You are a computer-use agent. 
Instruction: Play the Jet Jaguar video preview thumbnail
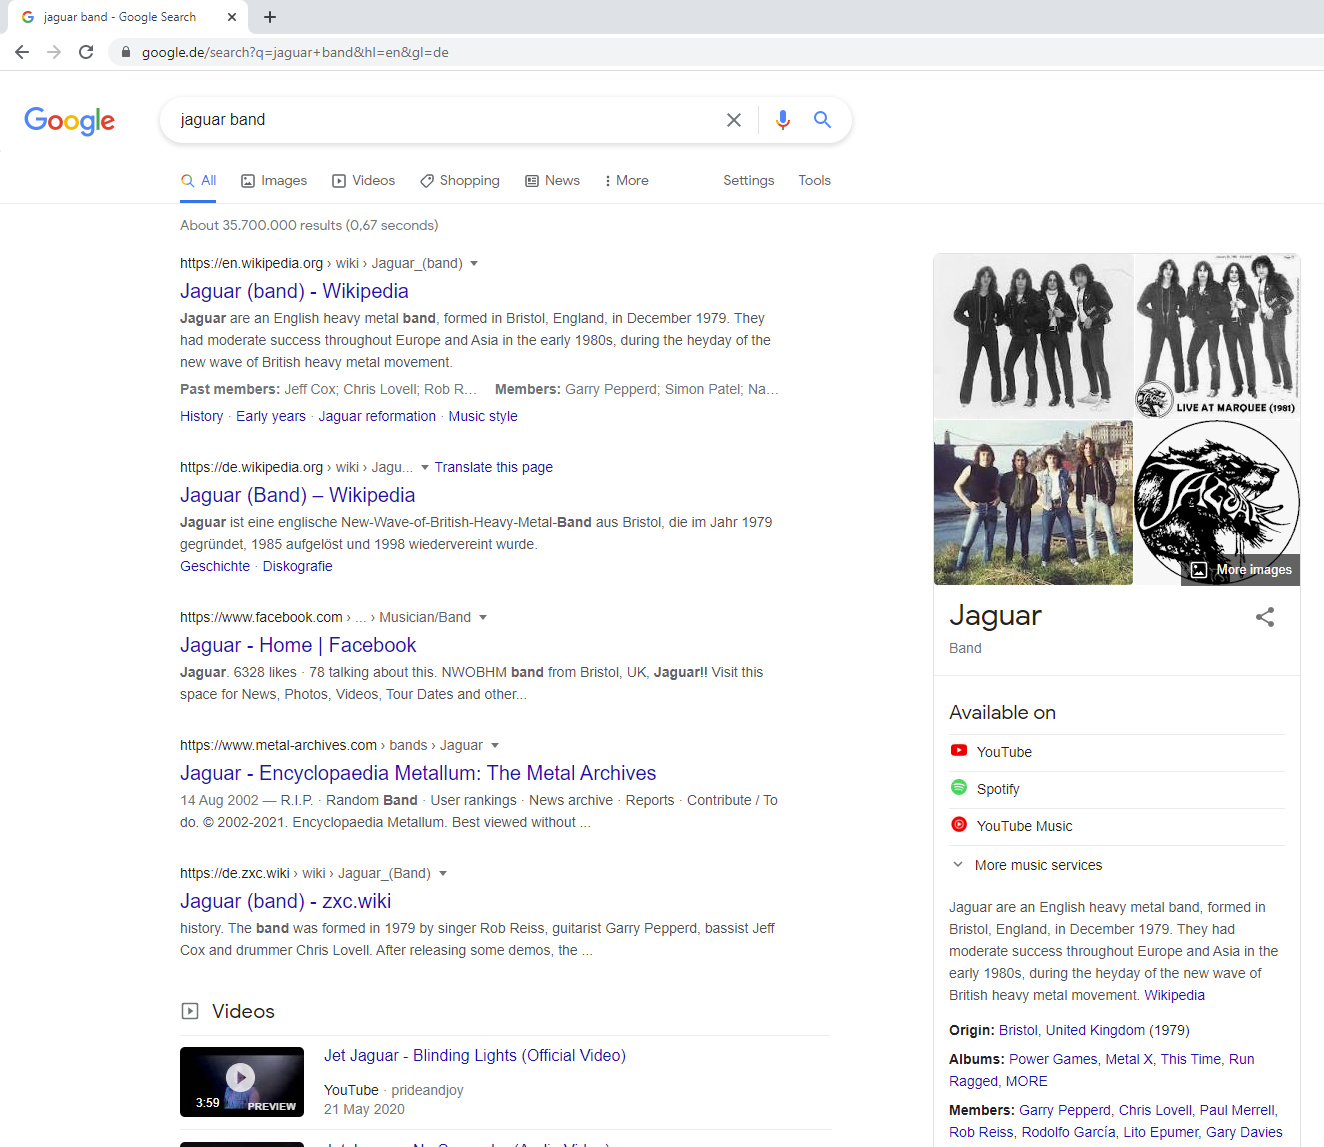(x=242, y=1081)
